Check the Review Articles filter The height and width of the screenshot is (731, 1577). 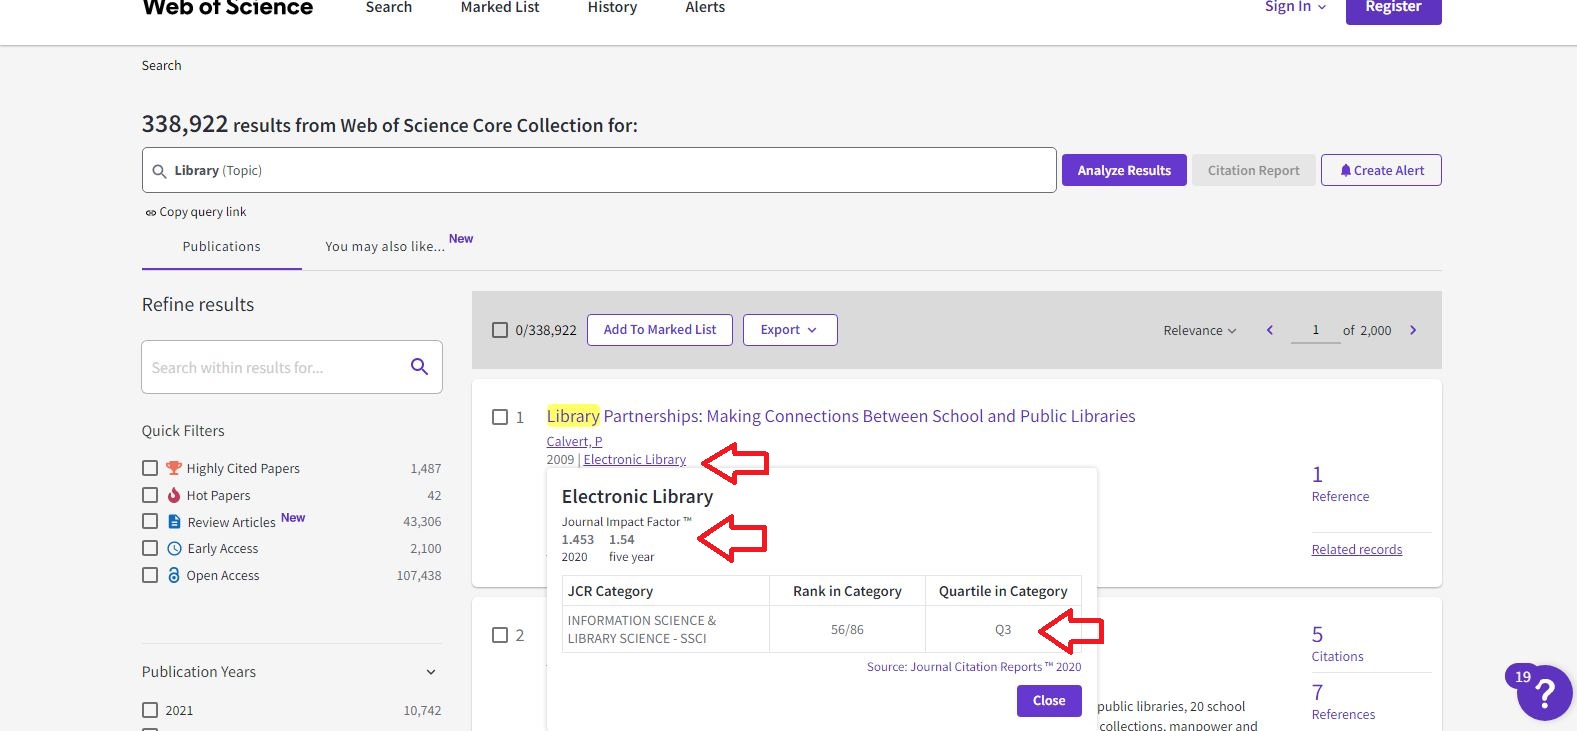click(x=150, y=521)
